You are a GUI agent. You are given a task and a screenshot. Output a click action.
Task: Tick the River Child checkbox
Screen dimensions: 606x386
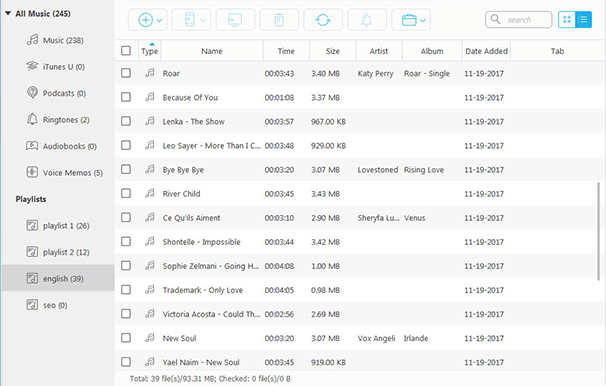pyautogui.click(x=126, y=193)
